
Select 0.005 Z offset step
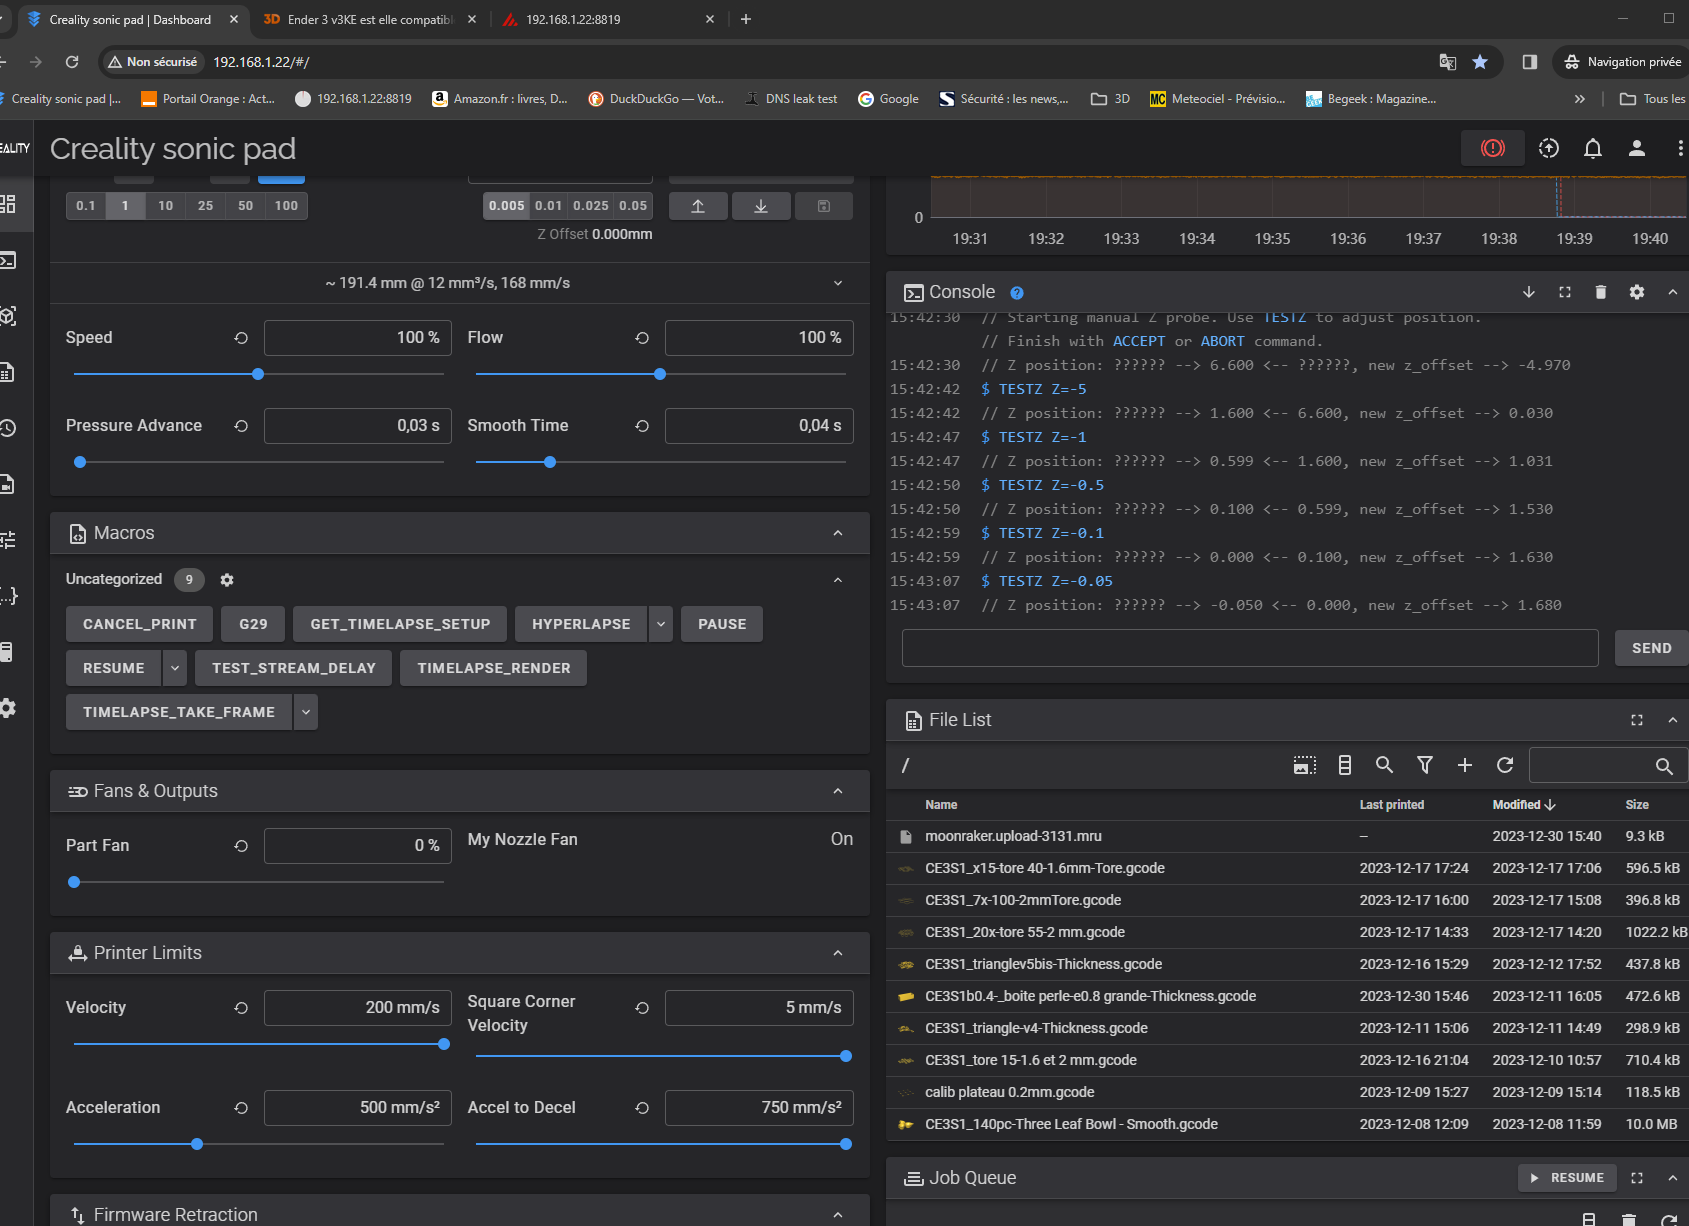(x=506, y=206)
